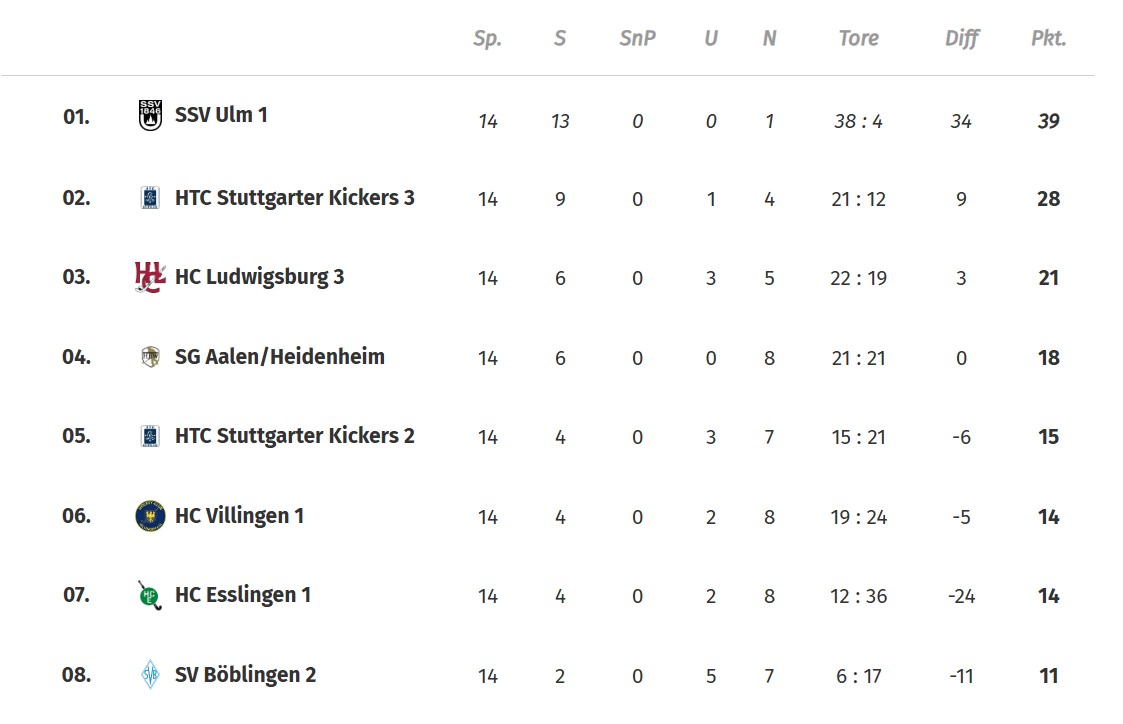Image resolution: width=1123 pixels, height=724 pixels.
Task: Open the HC Ludwigsburg 3 team name
Action: click(x=259, y=277)
